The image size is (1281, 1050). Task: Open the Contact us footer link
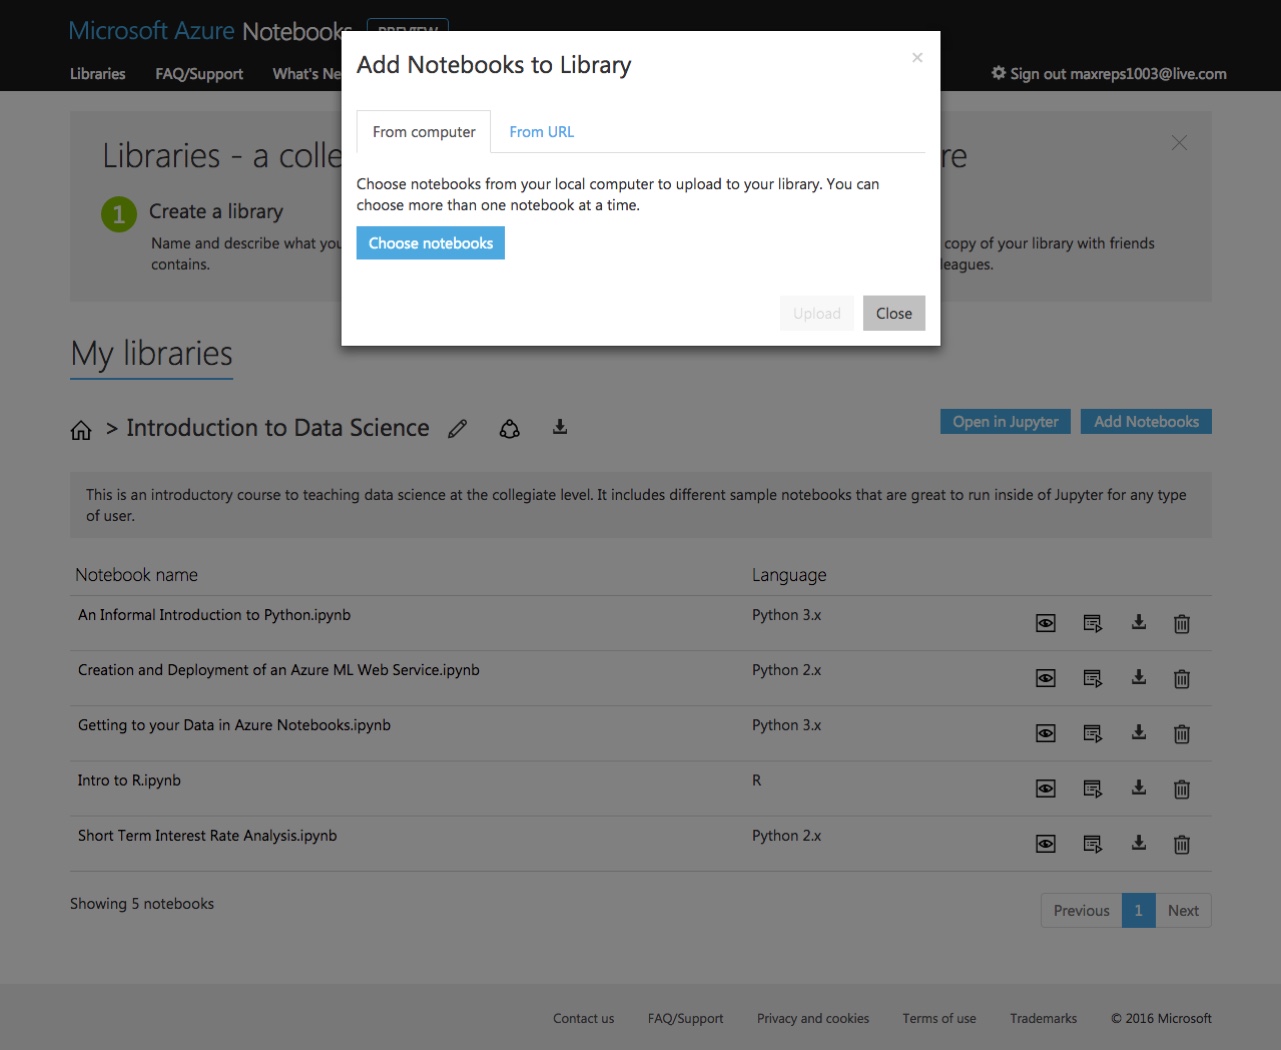pyautogui.click(x=584, y=1018)
